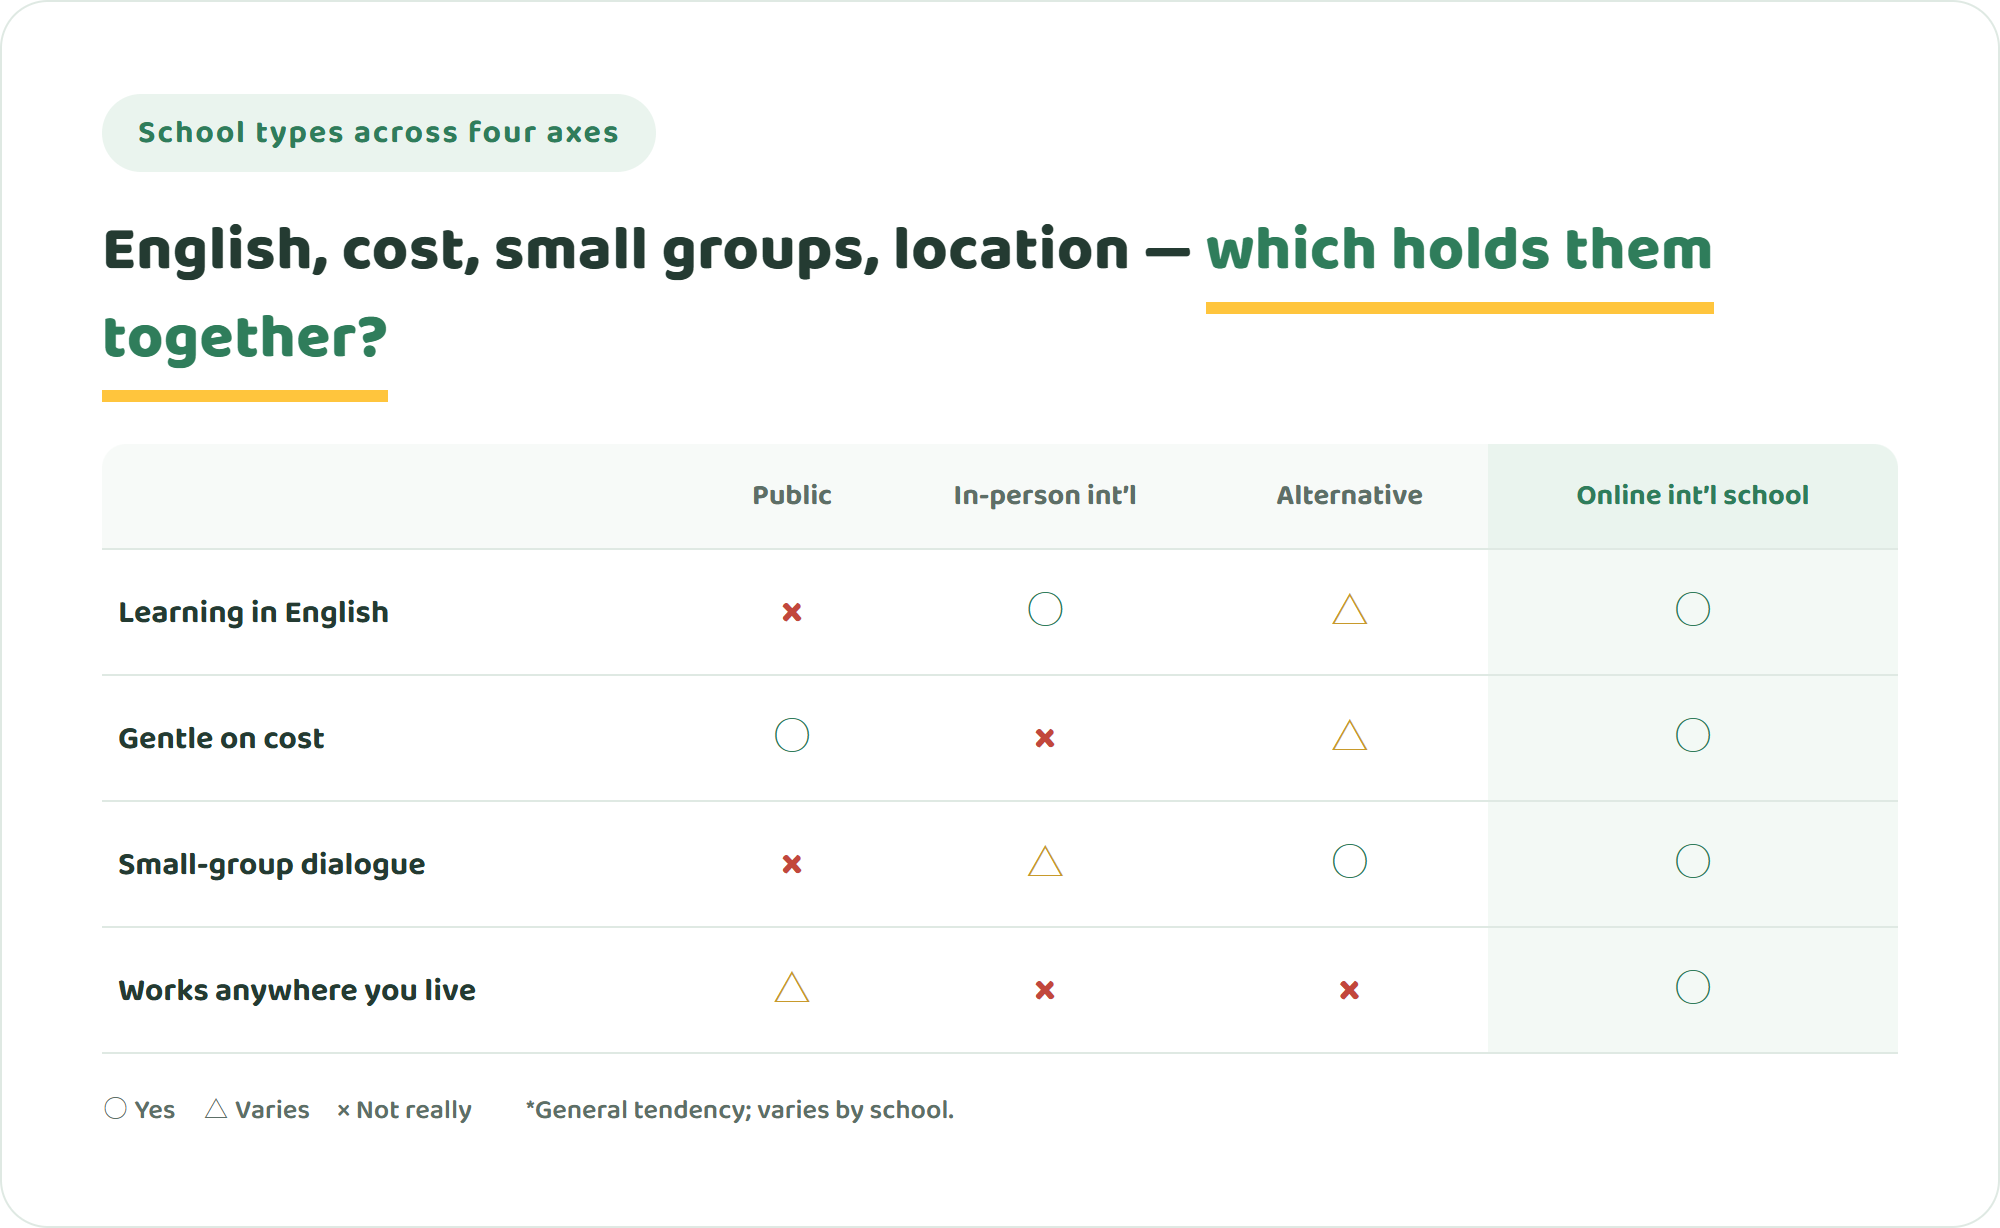Click the cross for Public, Small-group dialogue
2000x1228 pixels.
[792, 864]
